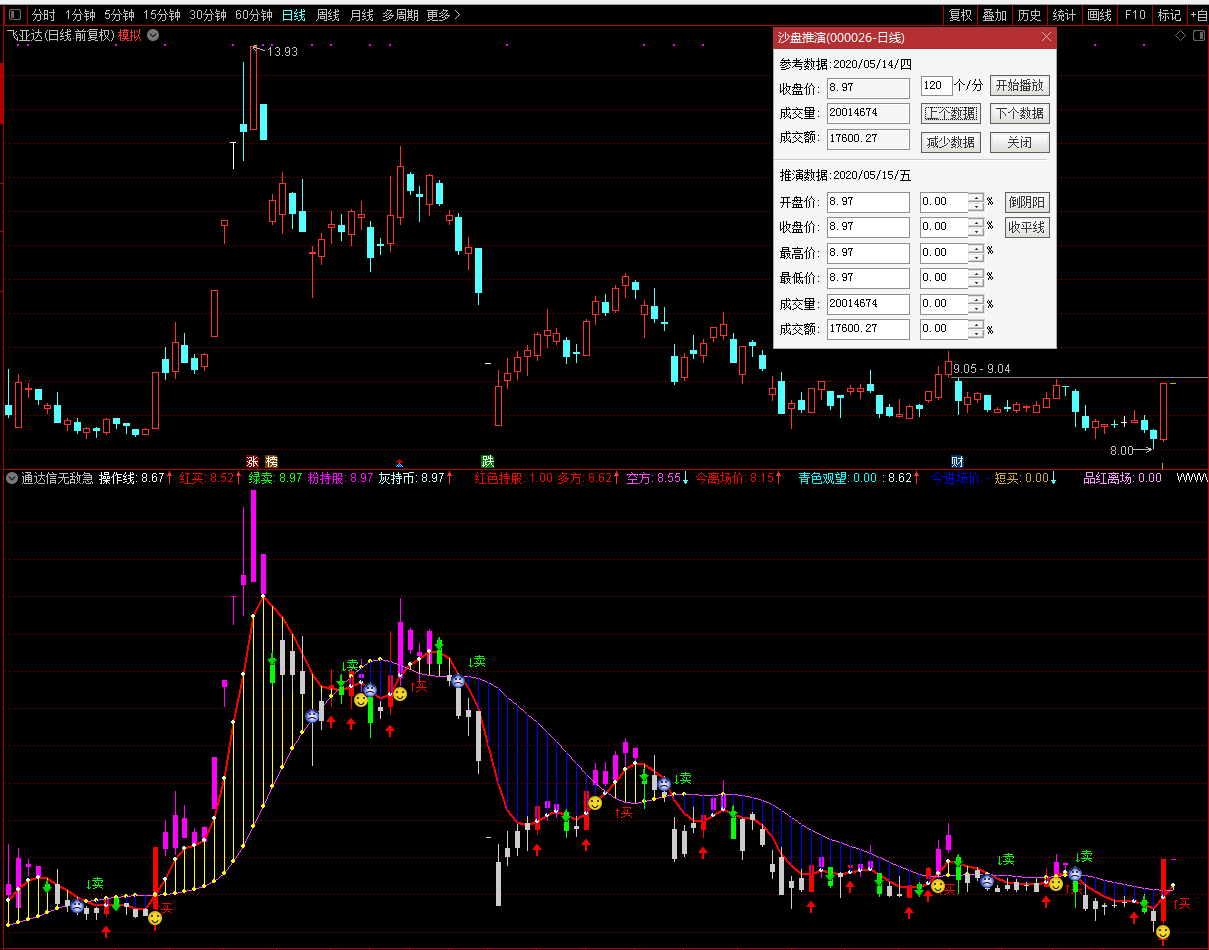Open the 历史 toolbar item

click(1029, 15)
